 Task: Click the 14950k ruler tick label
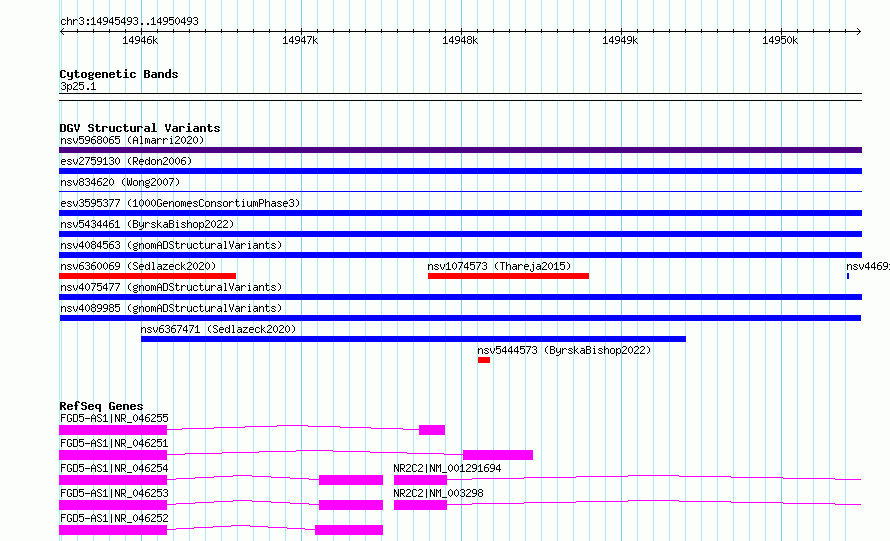click(780, 40)
